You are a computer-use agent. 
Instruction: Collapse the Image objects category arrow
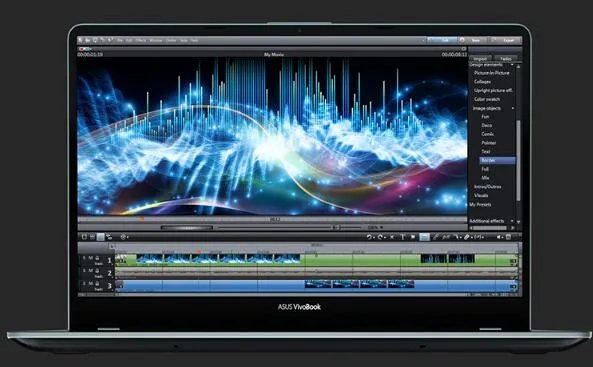513,108
